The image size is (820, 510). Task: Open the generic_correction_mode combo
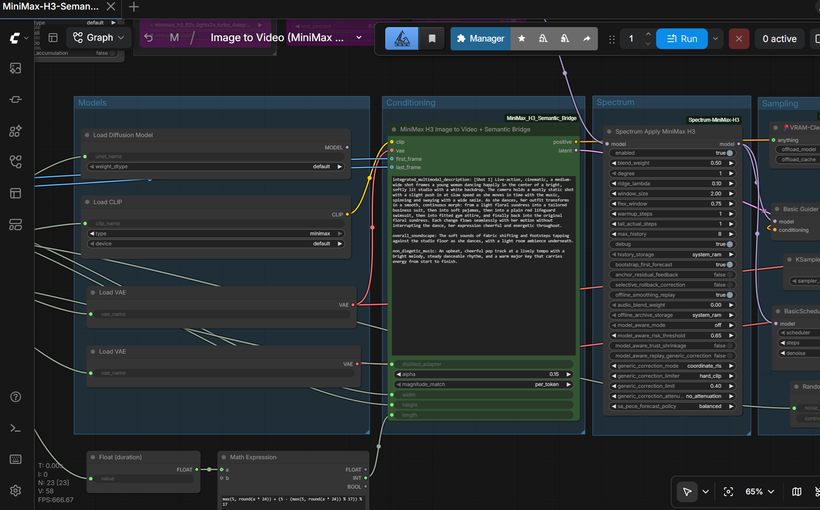click(672, 366)
